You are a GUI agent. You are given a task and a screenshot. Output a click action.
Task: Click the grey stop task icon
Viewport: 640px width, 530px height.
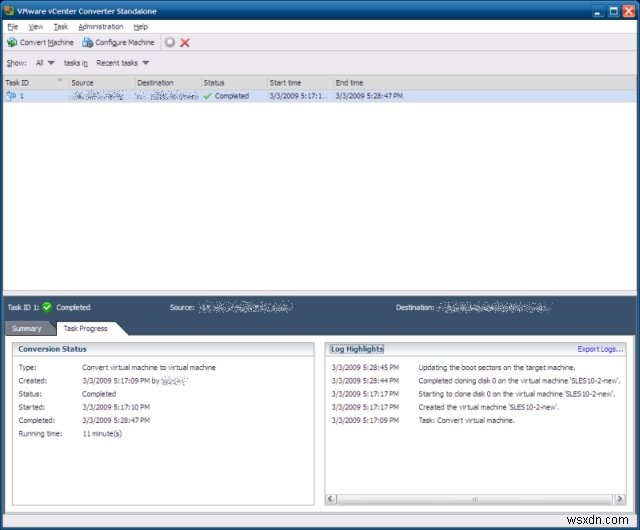click(x=170, y=42)
